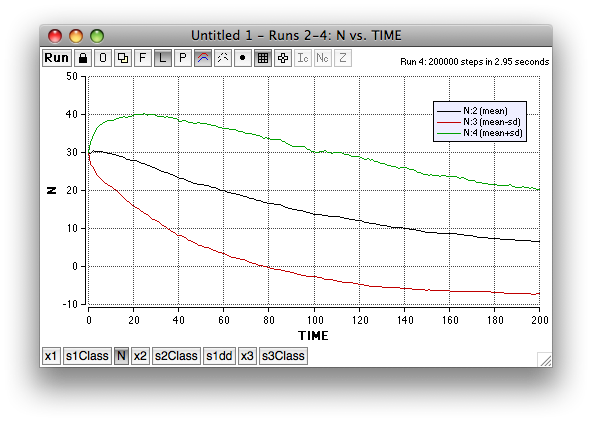The height and width of the screenshot is (422, 592).
Task: Click the dashed lines plot icon
Action: [x=223, y=58]
